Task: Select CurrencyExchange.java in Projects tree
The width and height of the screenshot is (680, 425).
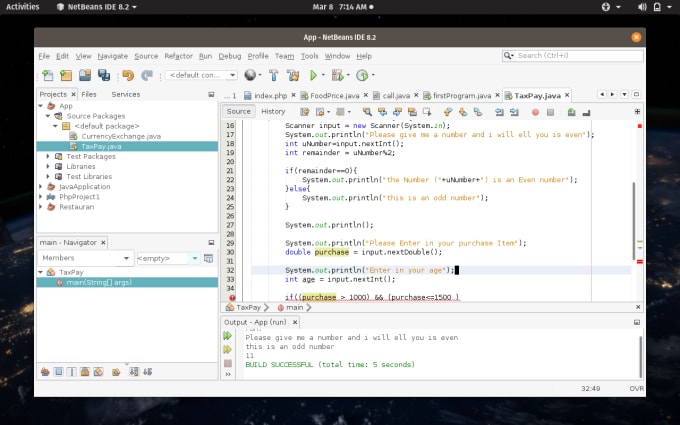Action: tap(121, 136)
